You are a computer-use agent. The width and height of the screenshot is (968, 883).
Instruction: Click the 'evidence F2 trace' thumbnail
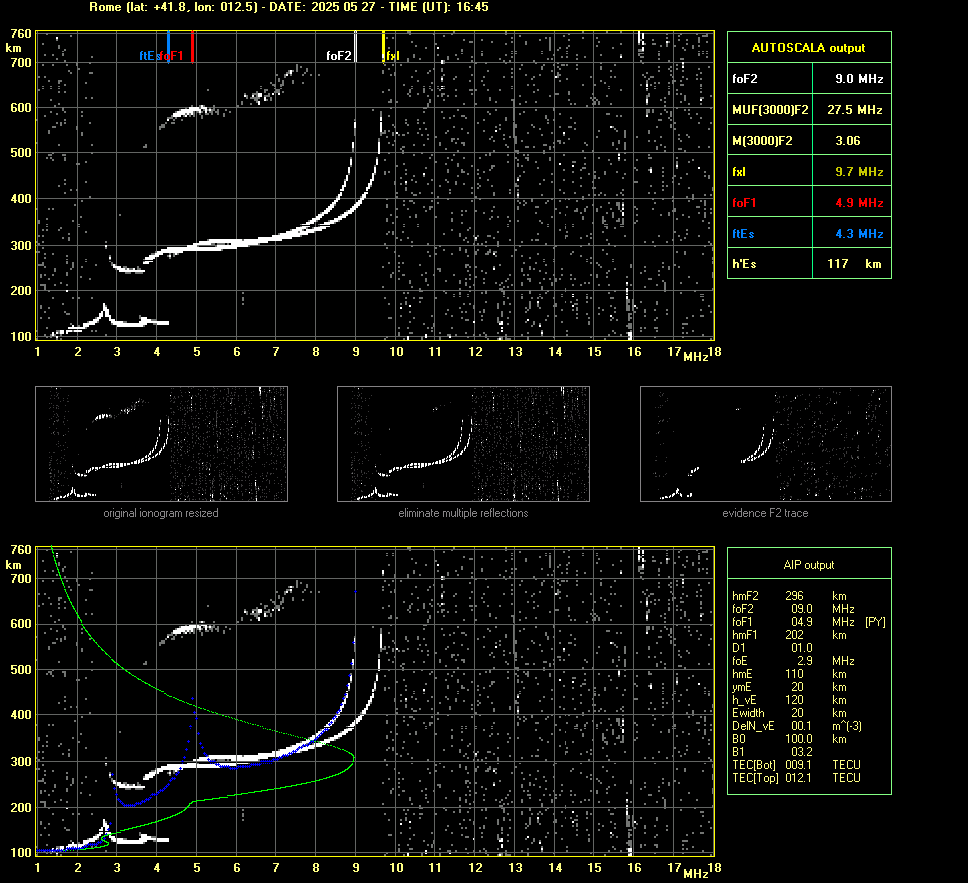tap(766, 444)
